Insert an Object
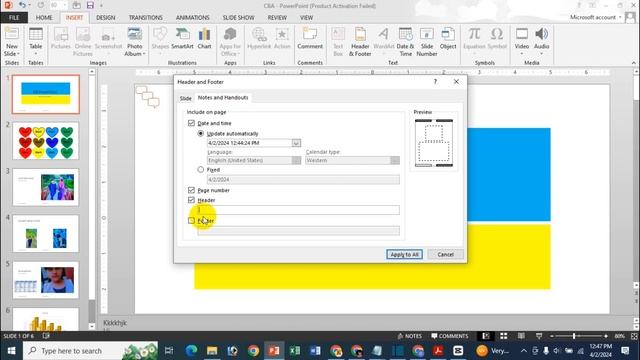This screenshot has height=360, width=640. (x=448, y=39)
